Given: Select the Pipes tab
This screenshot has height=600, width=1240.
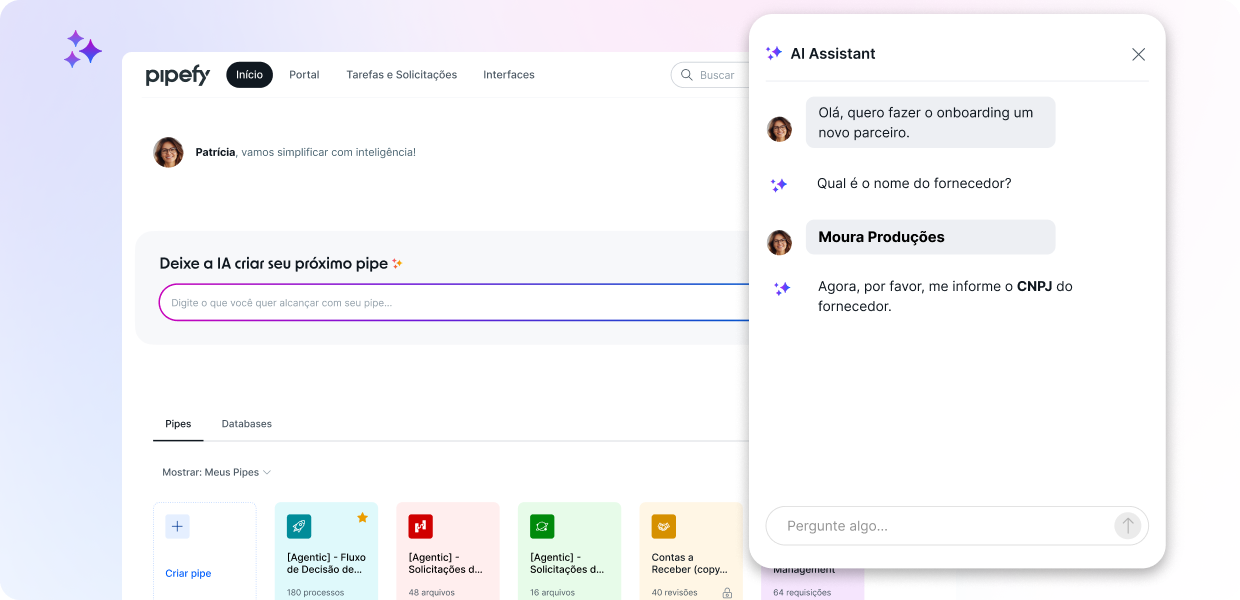Looking at the screenshot, I should pos(178,424).
